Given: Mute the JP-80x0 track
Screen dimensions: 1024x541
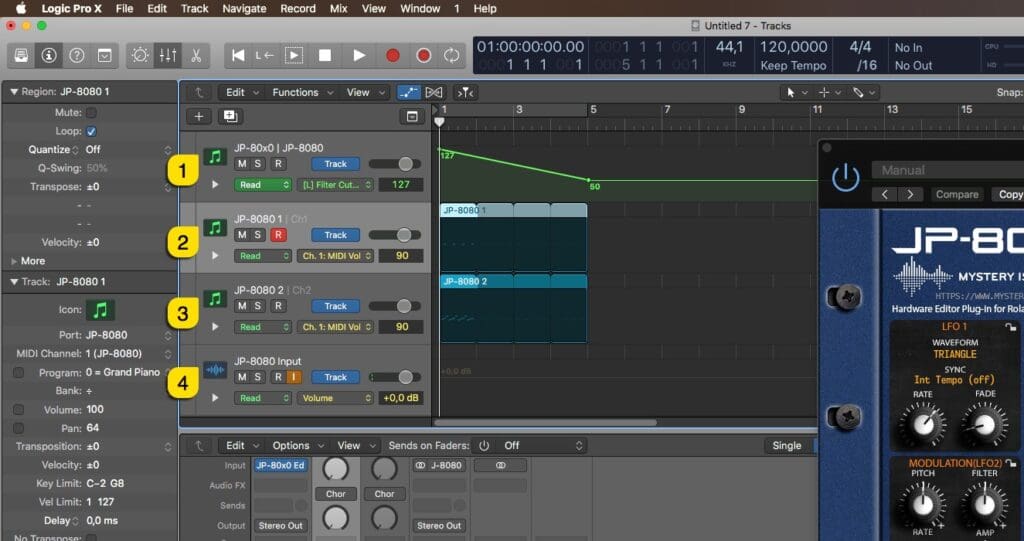Looking at the screenshot, I should tap(242, 164).
